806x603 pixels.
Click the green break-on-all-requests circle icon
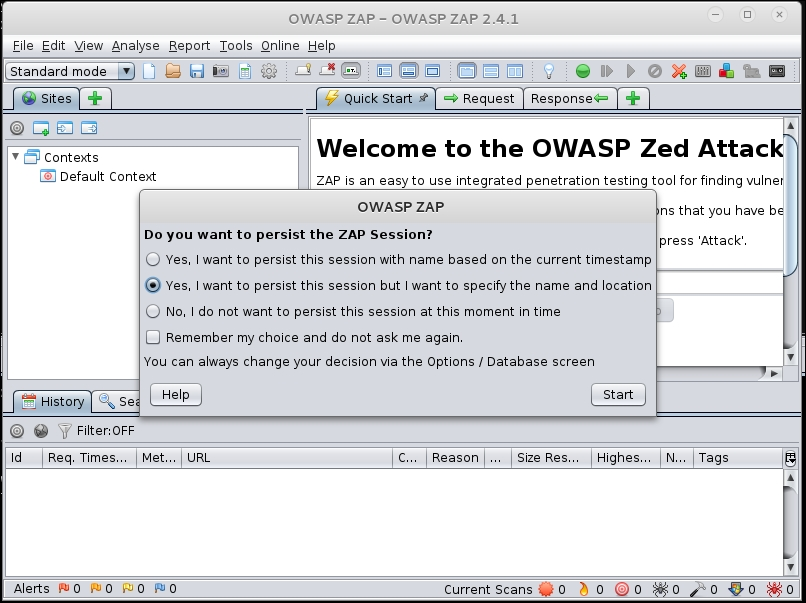click(582, 71)
